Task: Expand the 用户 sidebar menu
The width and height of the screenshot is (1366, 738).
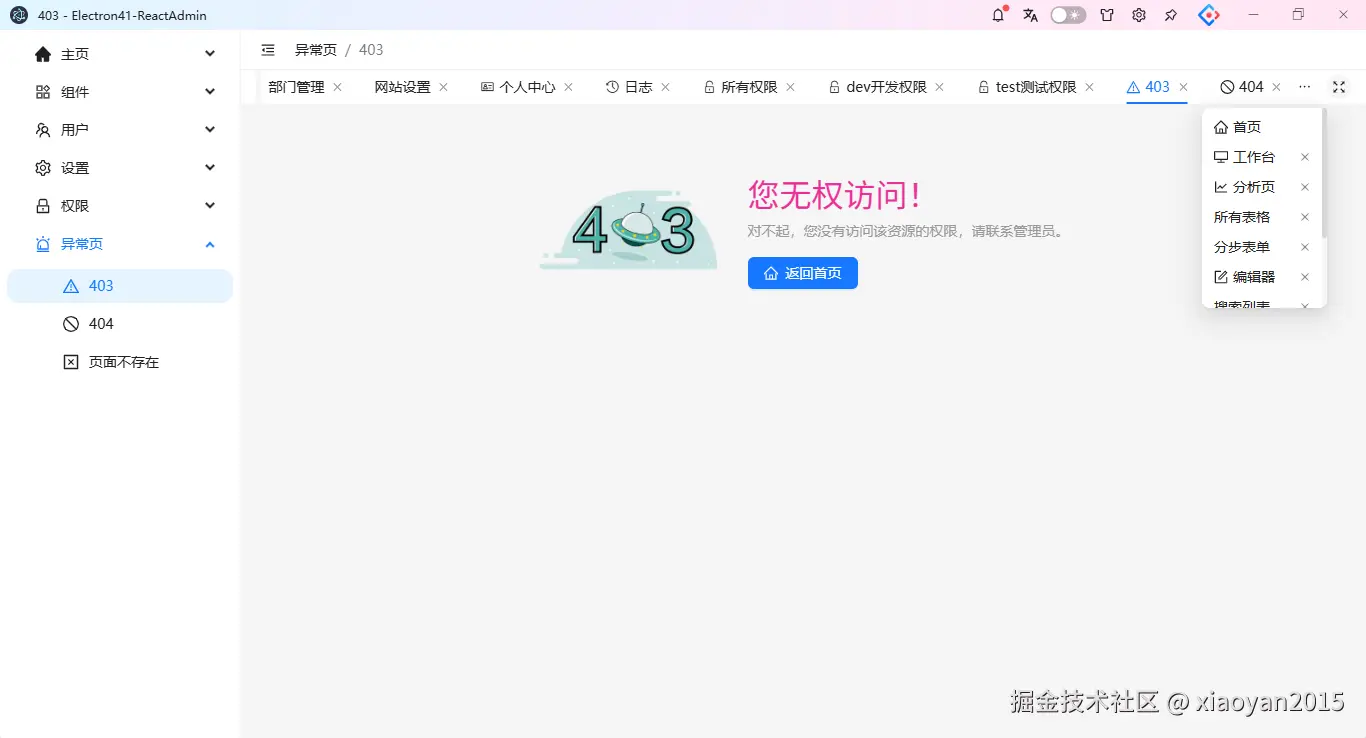Action: [126, 130]
